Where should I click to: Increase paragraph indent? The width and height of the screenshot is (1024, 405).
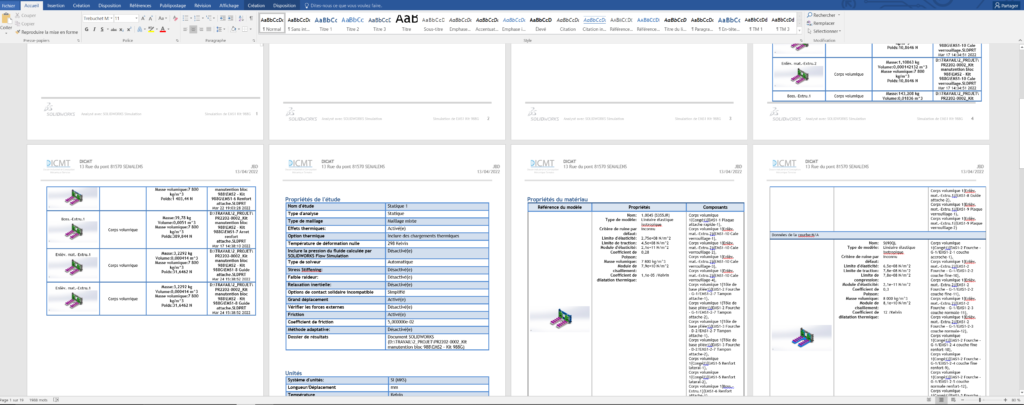tap(231, 18)
